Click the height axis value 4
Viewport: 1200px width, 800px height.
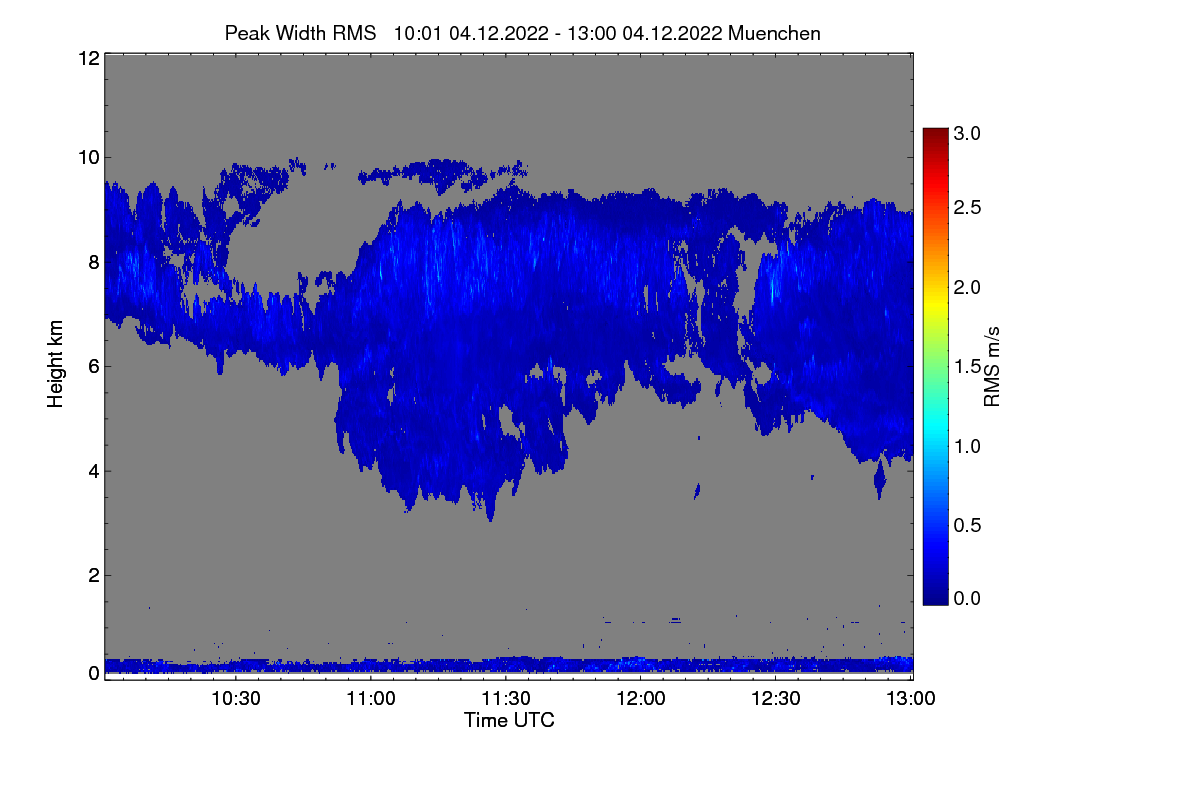[x=94, y=470]
